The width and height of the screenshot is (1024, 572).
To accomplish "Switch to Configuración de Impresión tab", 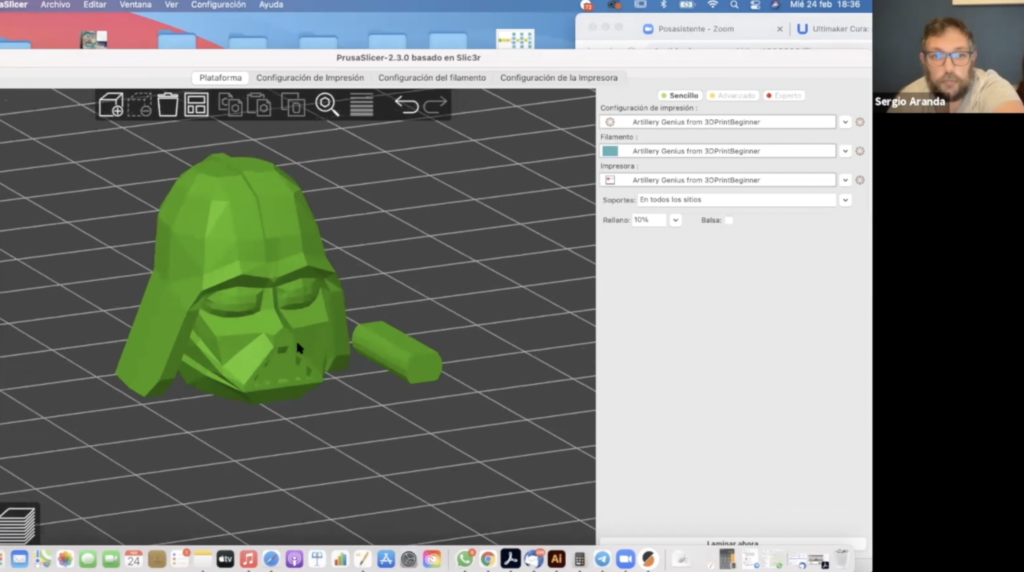I will [310, 78].
